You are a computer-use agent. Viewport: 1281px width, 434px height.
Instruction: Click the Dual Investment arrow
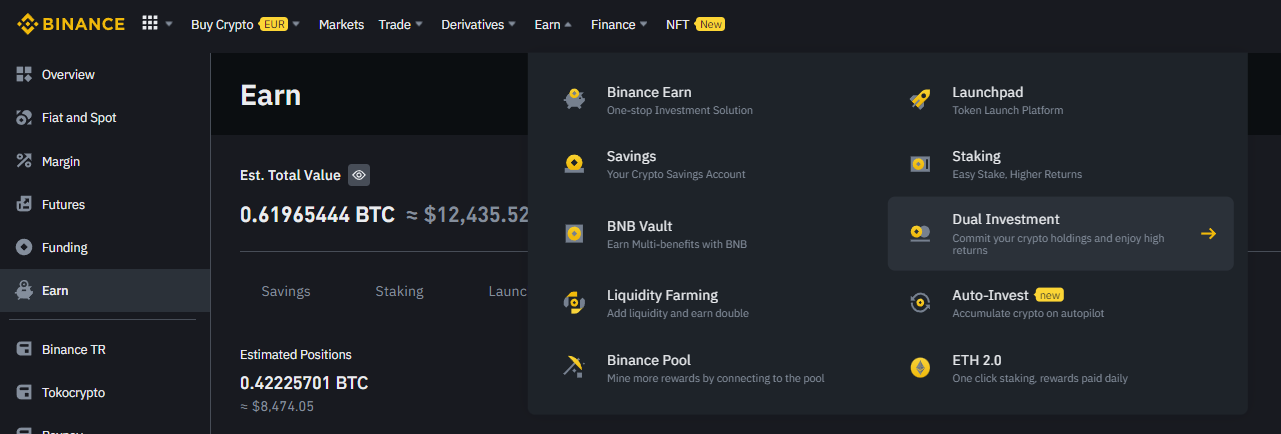(1208, 234)
